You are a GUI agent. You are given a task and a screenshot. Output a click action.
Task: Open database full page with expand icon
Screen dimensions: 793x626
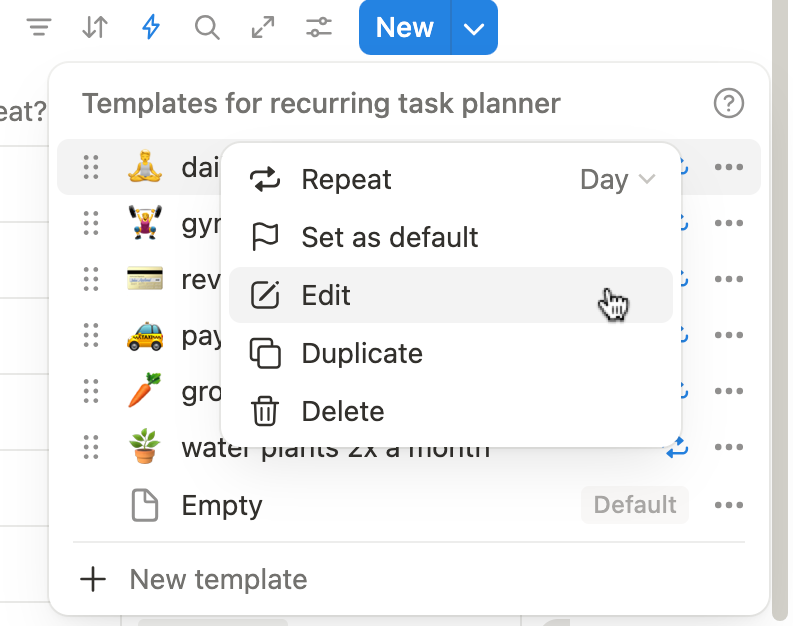click(x=263, y=27)
